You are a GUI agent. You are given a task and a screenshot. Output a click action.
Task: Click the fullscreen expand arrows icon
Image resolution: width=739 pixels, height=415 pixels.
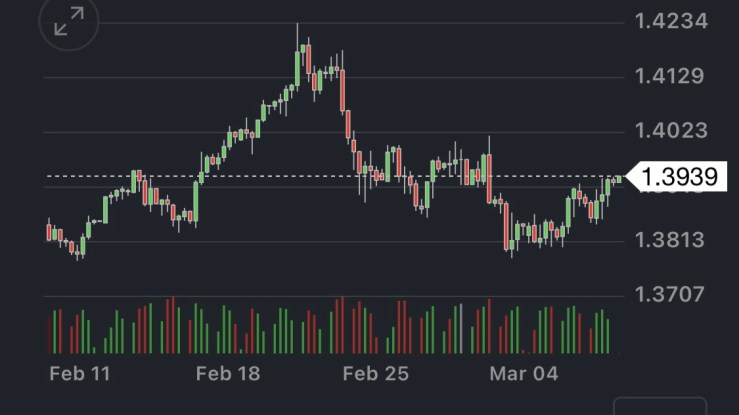pos(69,22)
